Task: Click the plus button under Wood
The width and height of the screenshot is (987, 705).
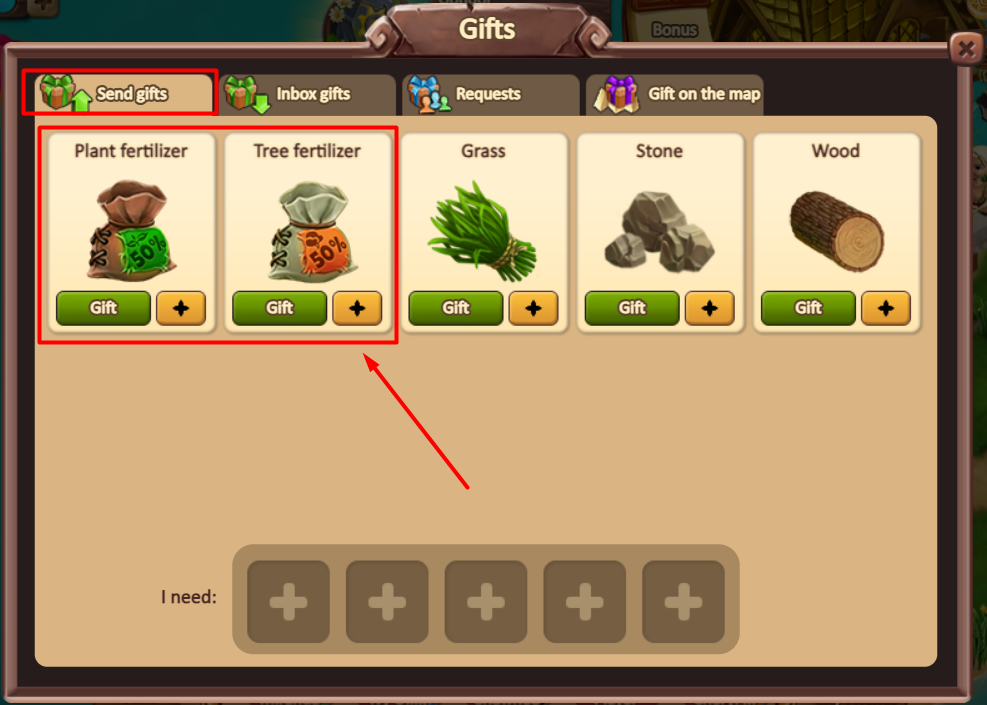Action: coord(886,308)
